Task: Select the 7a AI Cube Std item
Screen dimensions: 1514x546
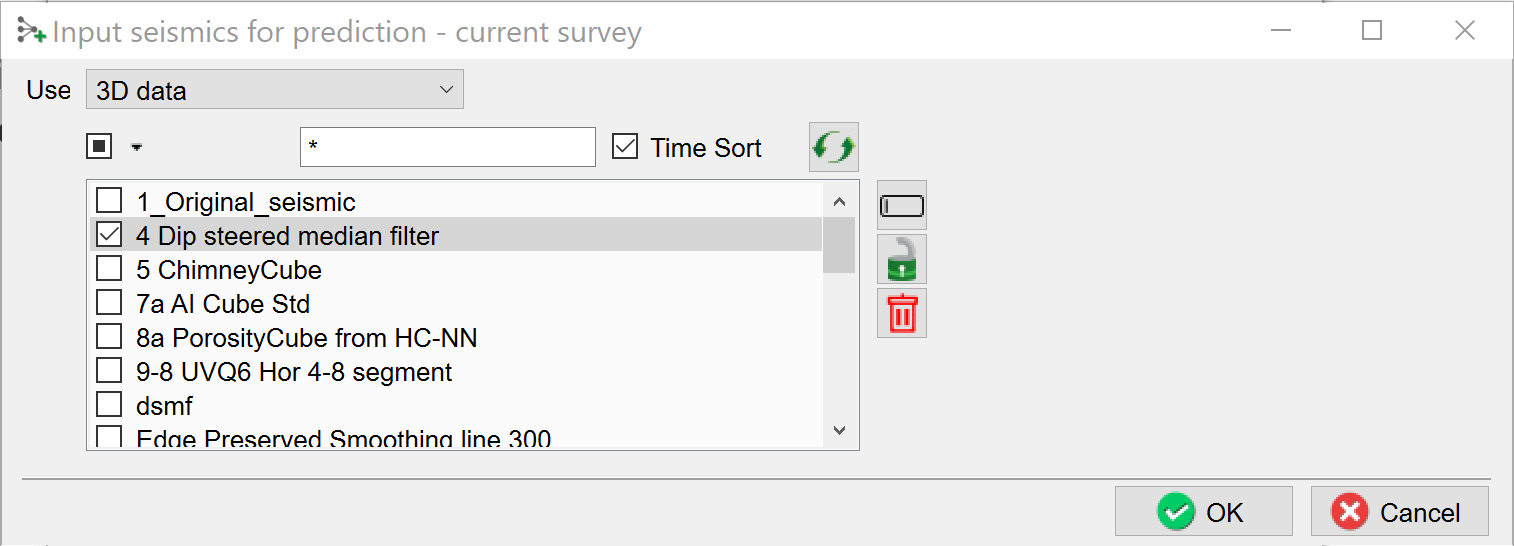Action: pyautogui.click(x=223, y=304)
